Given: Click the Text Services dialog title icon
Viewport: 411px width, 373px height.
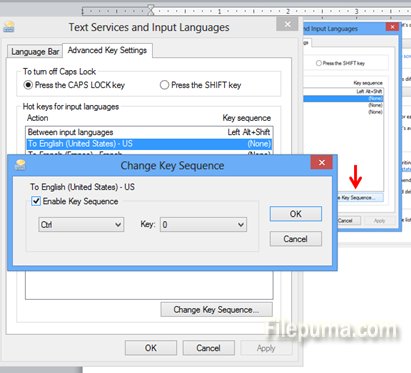Looking at the screenshot, I should pos(9,27).
